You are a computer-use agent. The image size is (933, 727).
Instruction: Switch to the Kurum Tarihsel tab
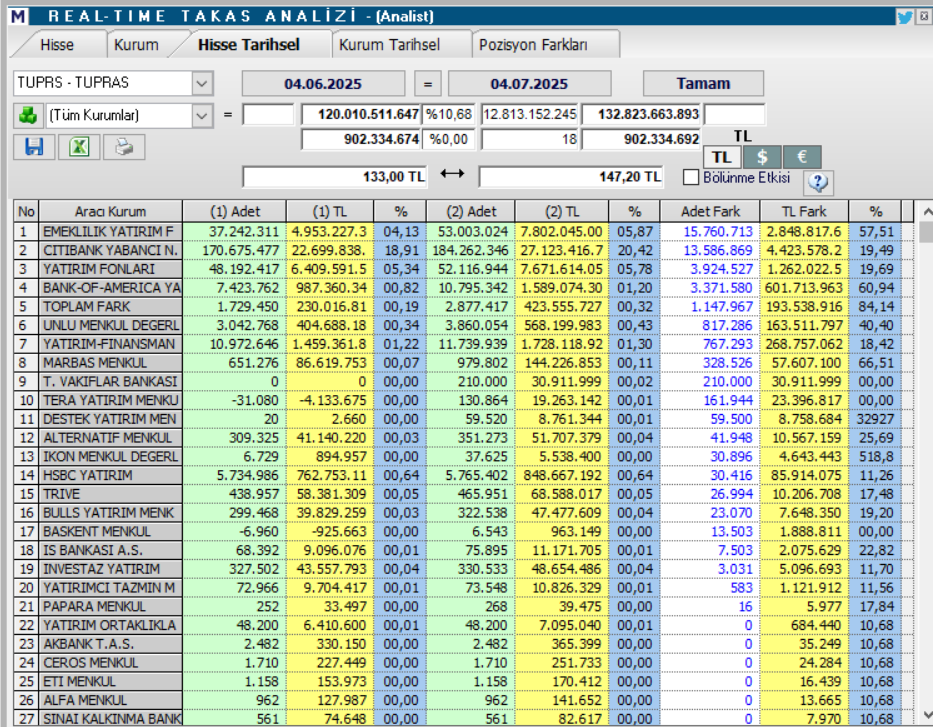click(389, 45)
